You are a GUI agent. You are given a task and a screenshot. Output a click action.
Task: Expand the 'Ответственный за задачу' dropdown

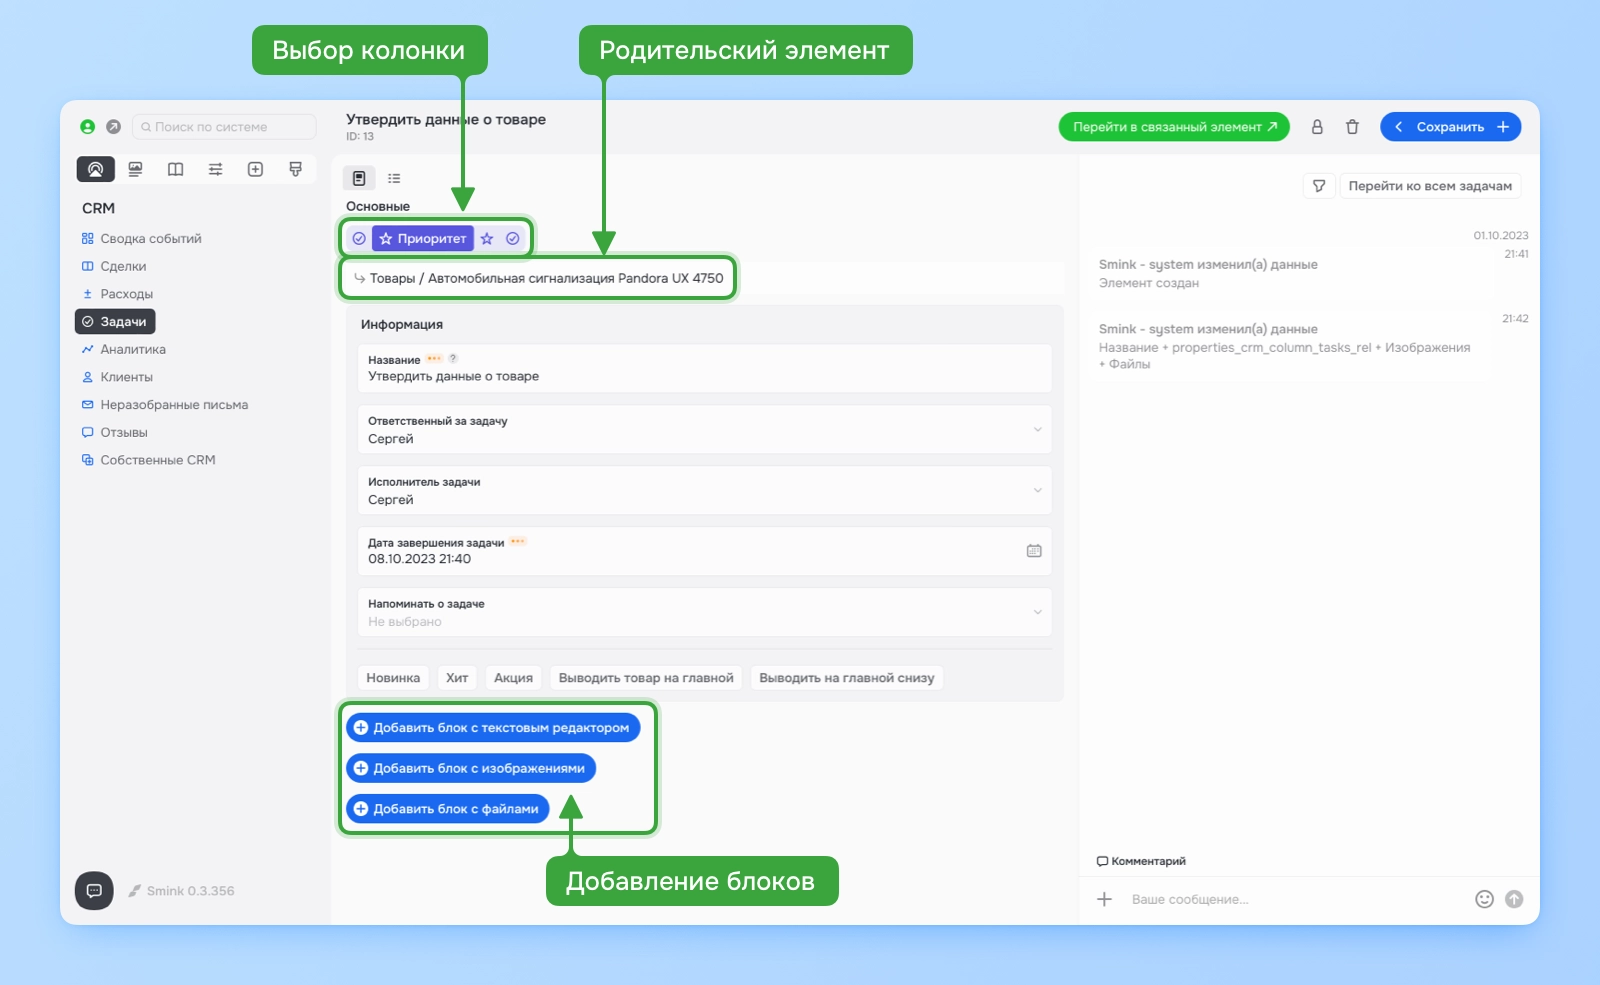704,430
